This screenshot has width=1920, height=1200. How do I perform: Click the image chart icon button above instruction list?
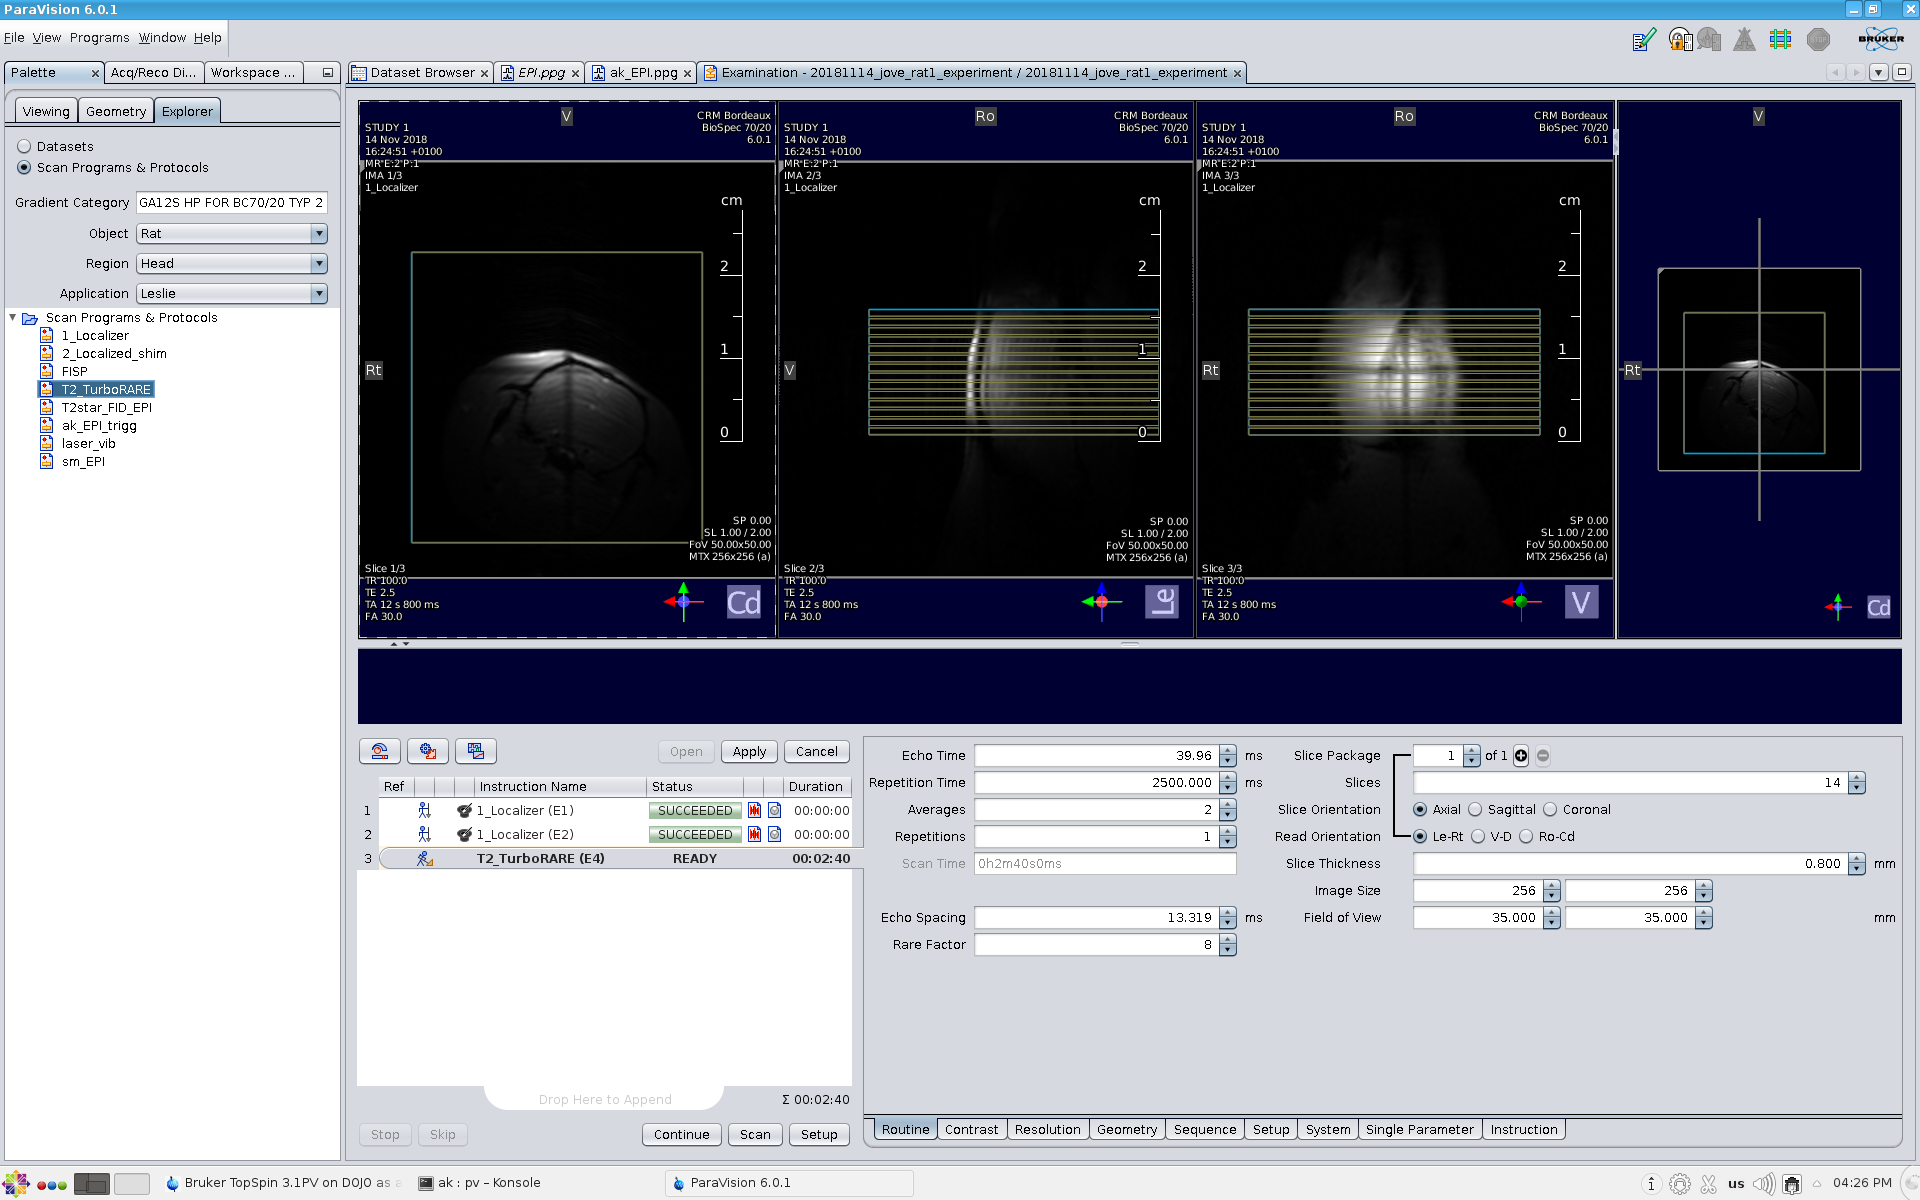pyautogui.click(x=476, y=751)
